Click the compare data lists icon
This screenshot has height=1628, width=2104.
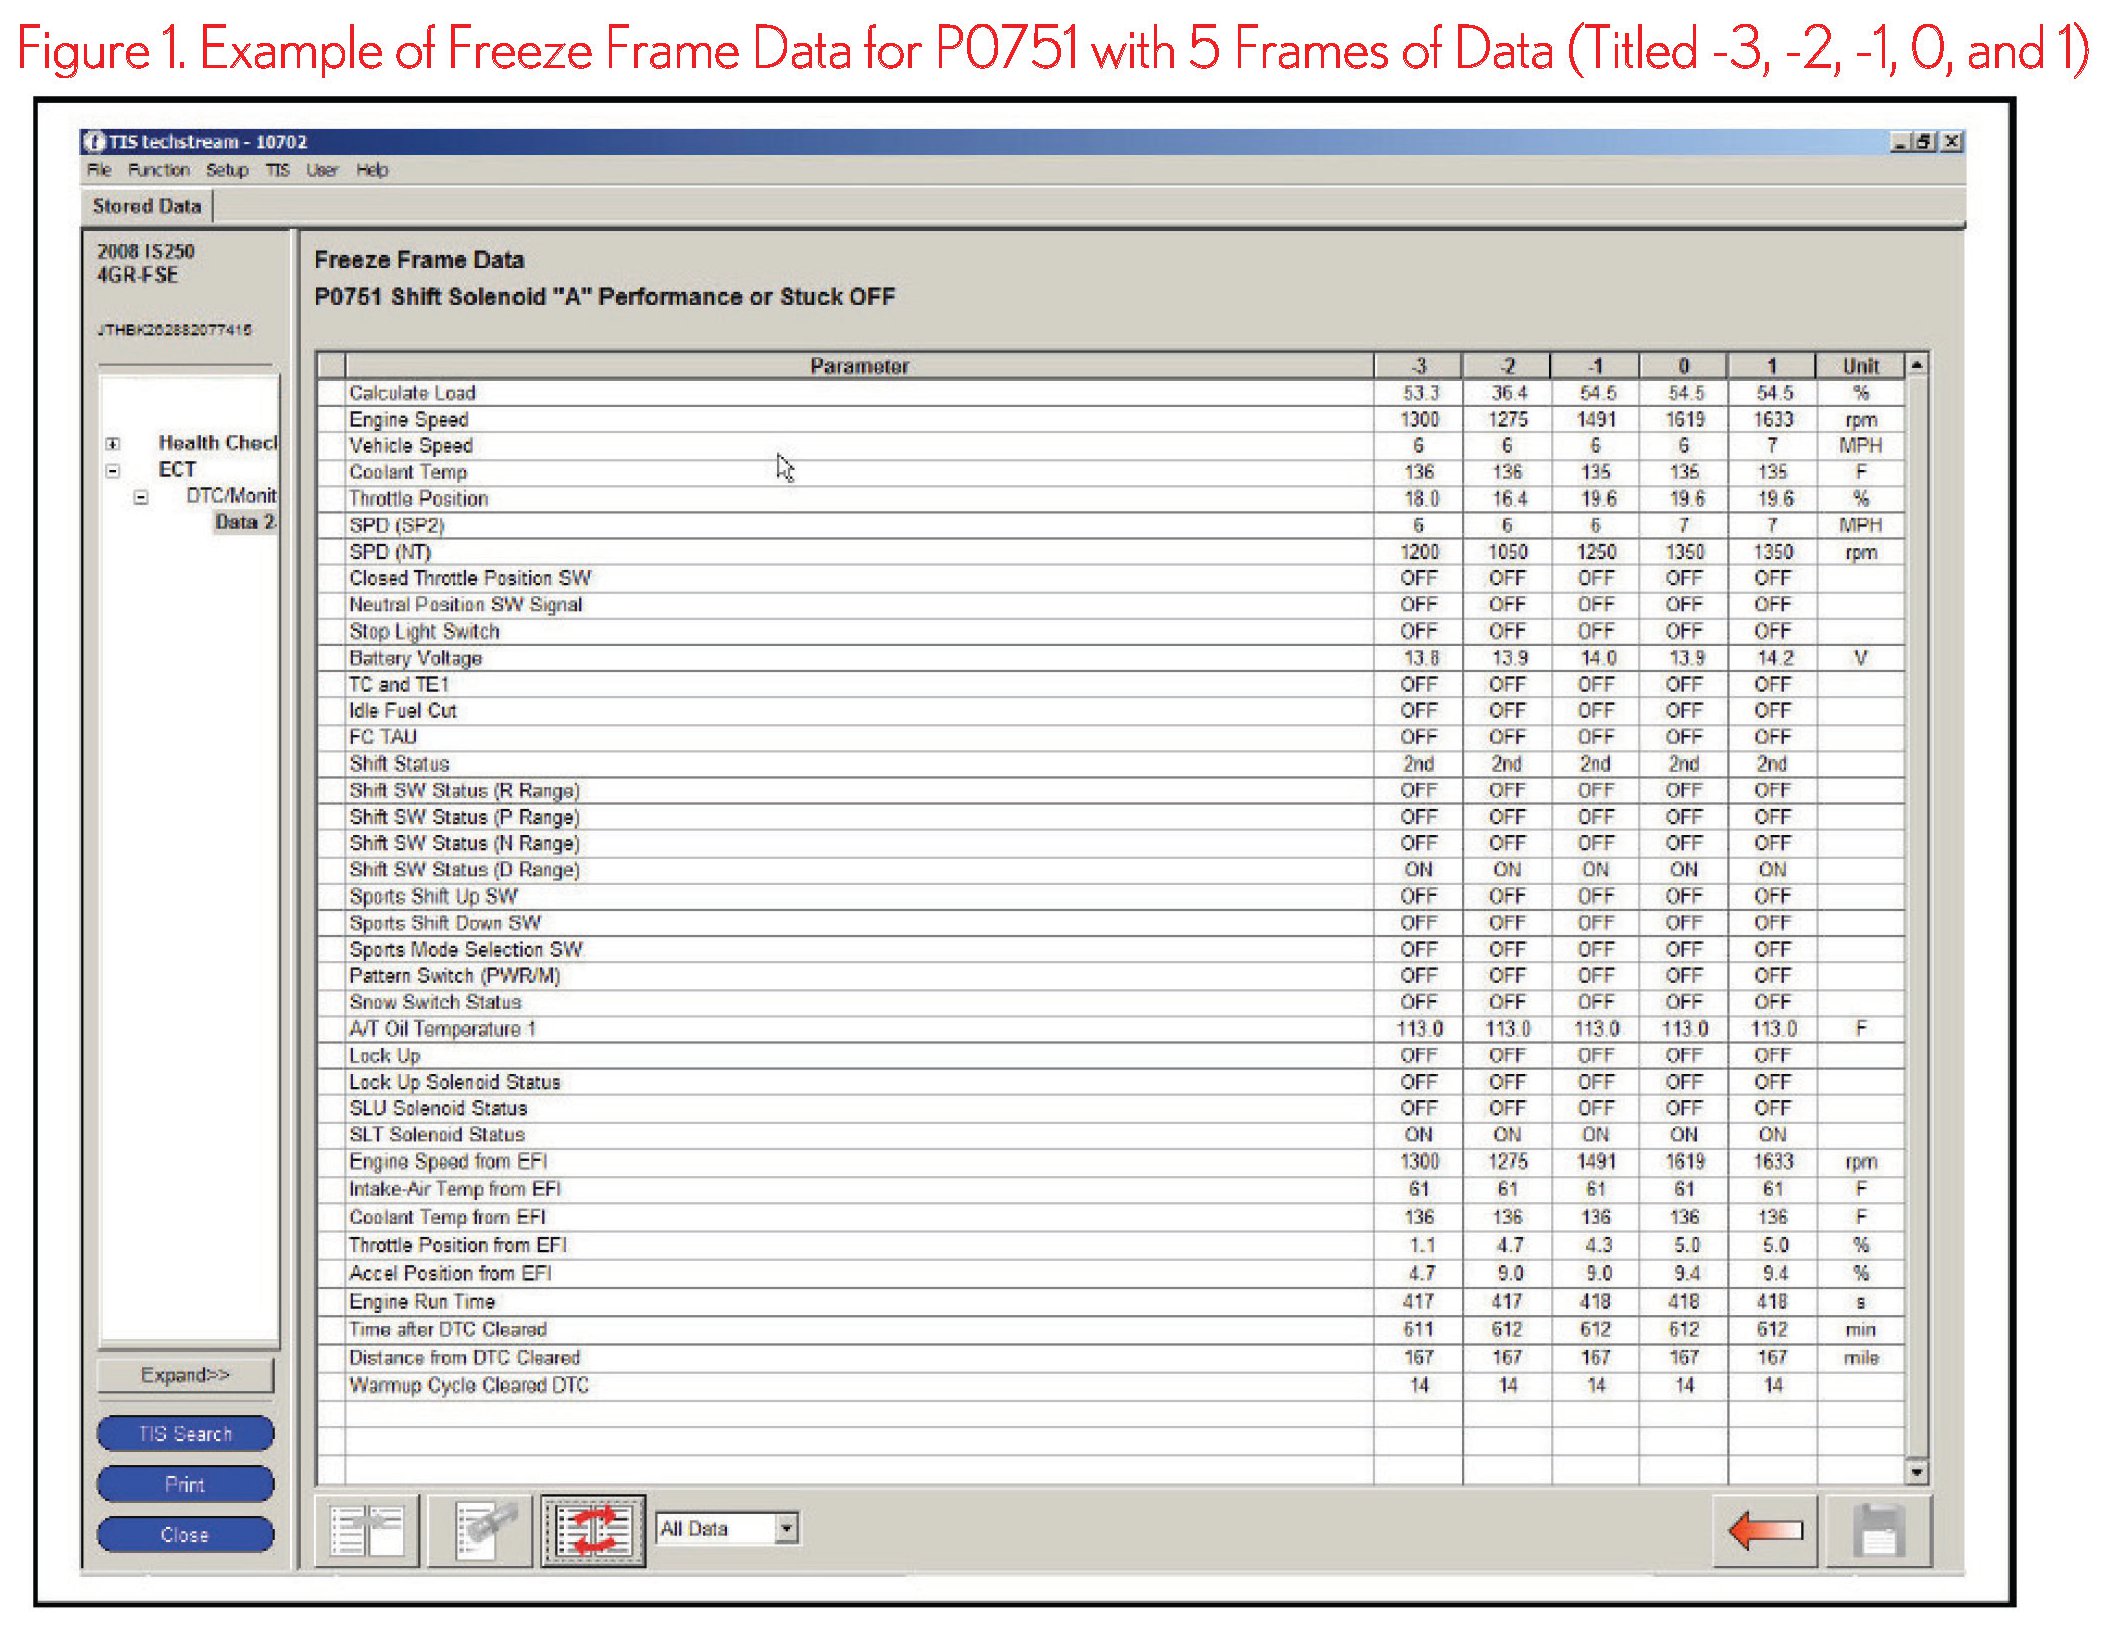[366, 1530]
